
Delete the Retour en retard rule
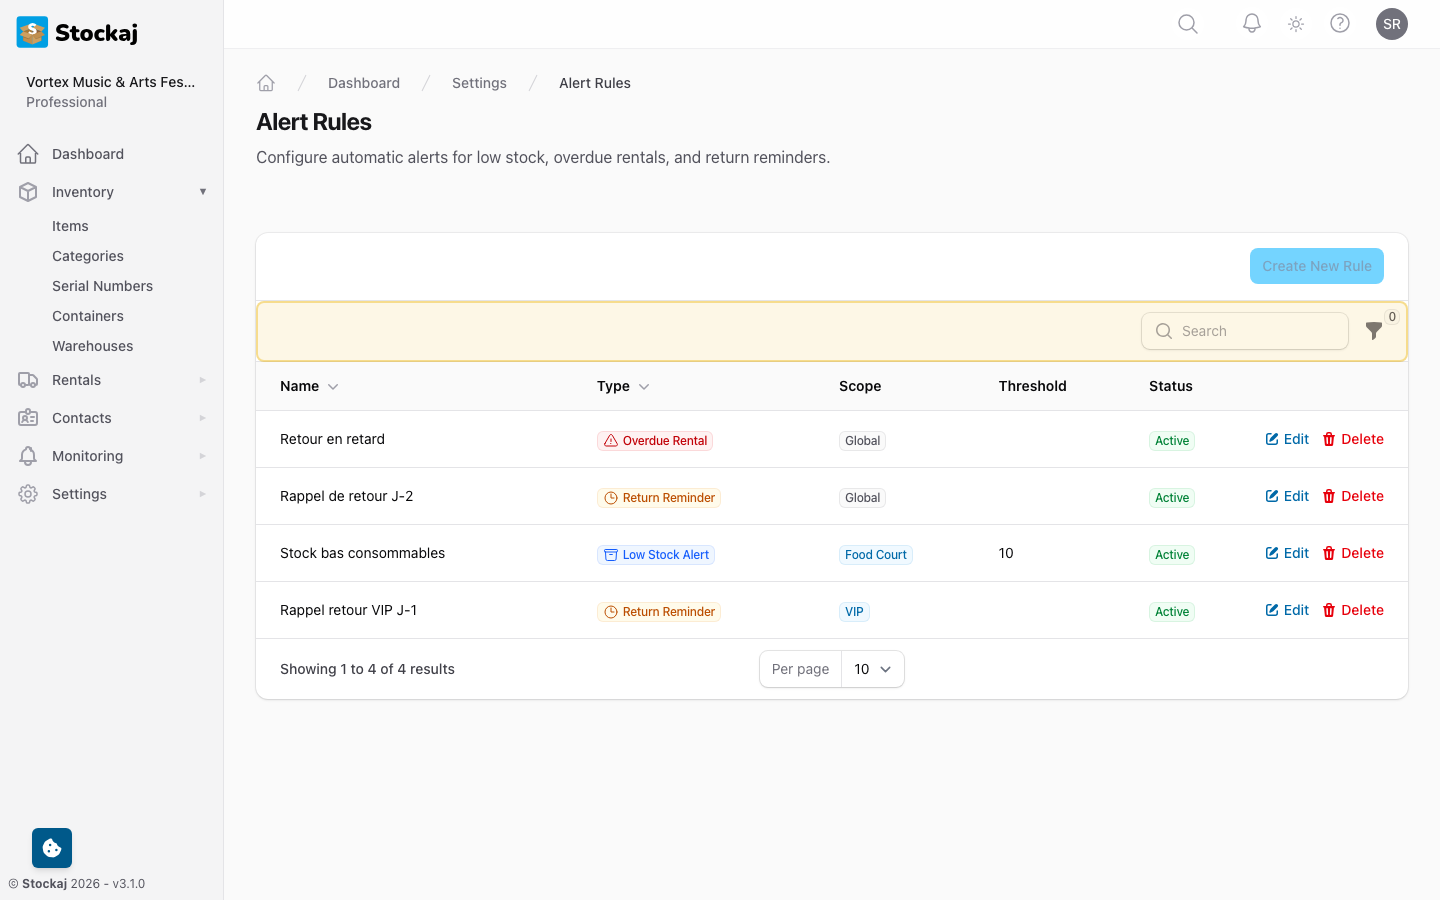click(x=1353, y=439)
